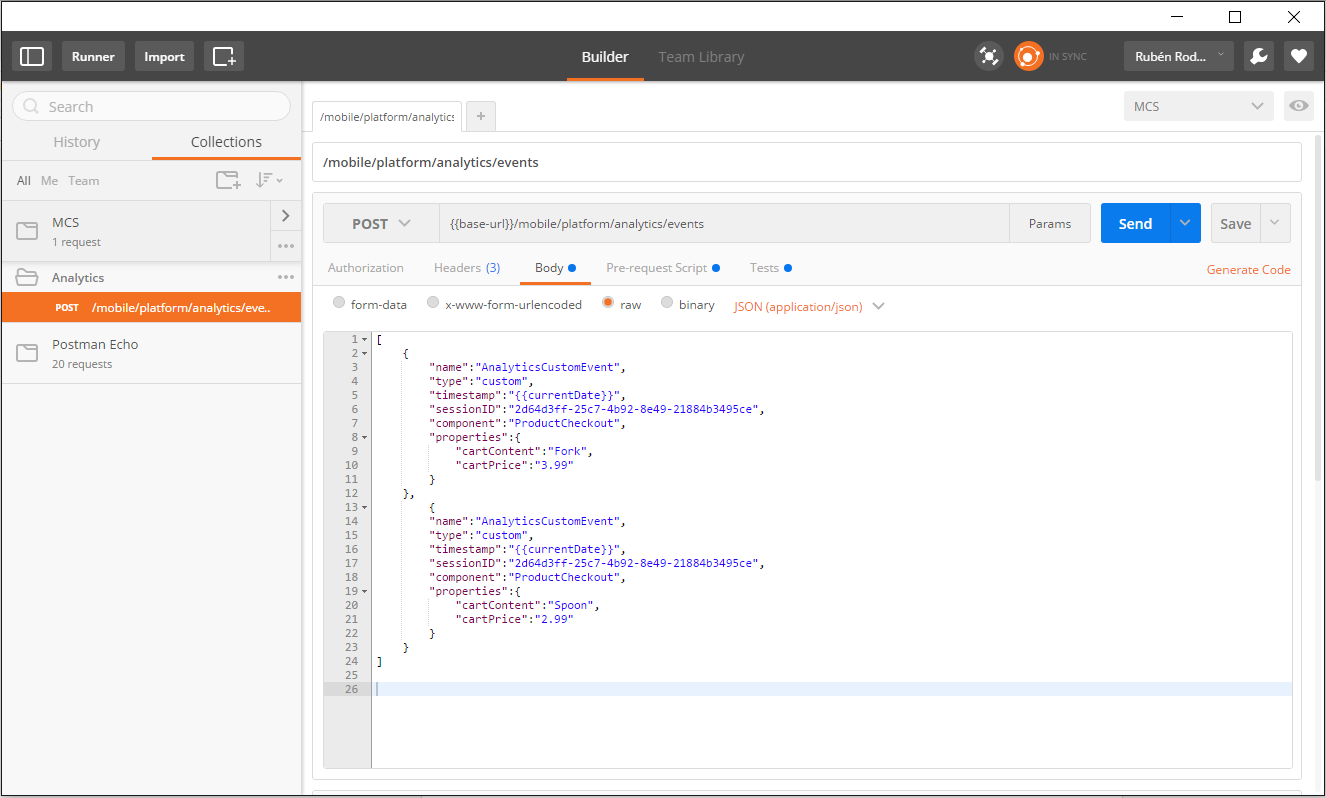Viewport: 1326px width, 798px height.
Task: Click the heart icon in the header
Action: pyautogui.click(x=1299, y=56)
